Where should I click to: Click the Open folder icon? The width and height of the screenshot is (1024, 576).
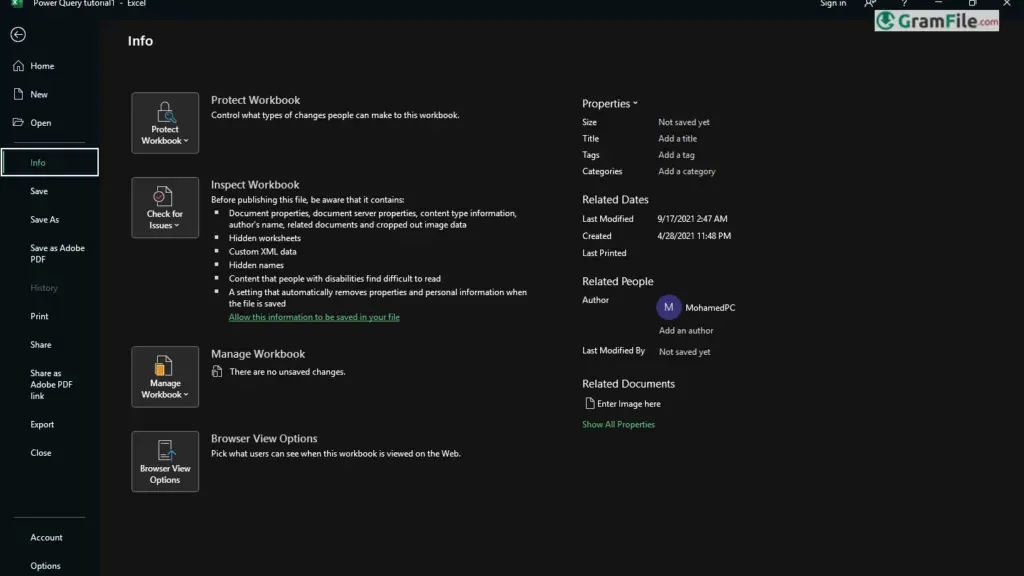(18, 122)
